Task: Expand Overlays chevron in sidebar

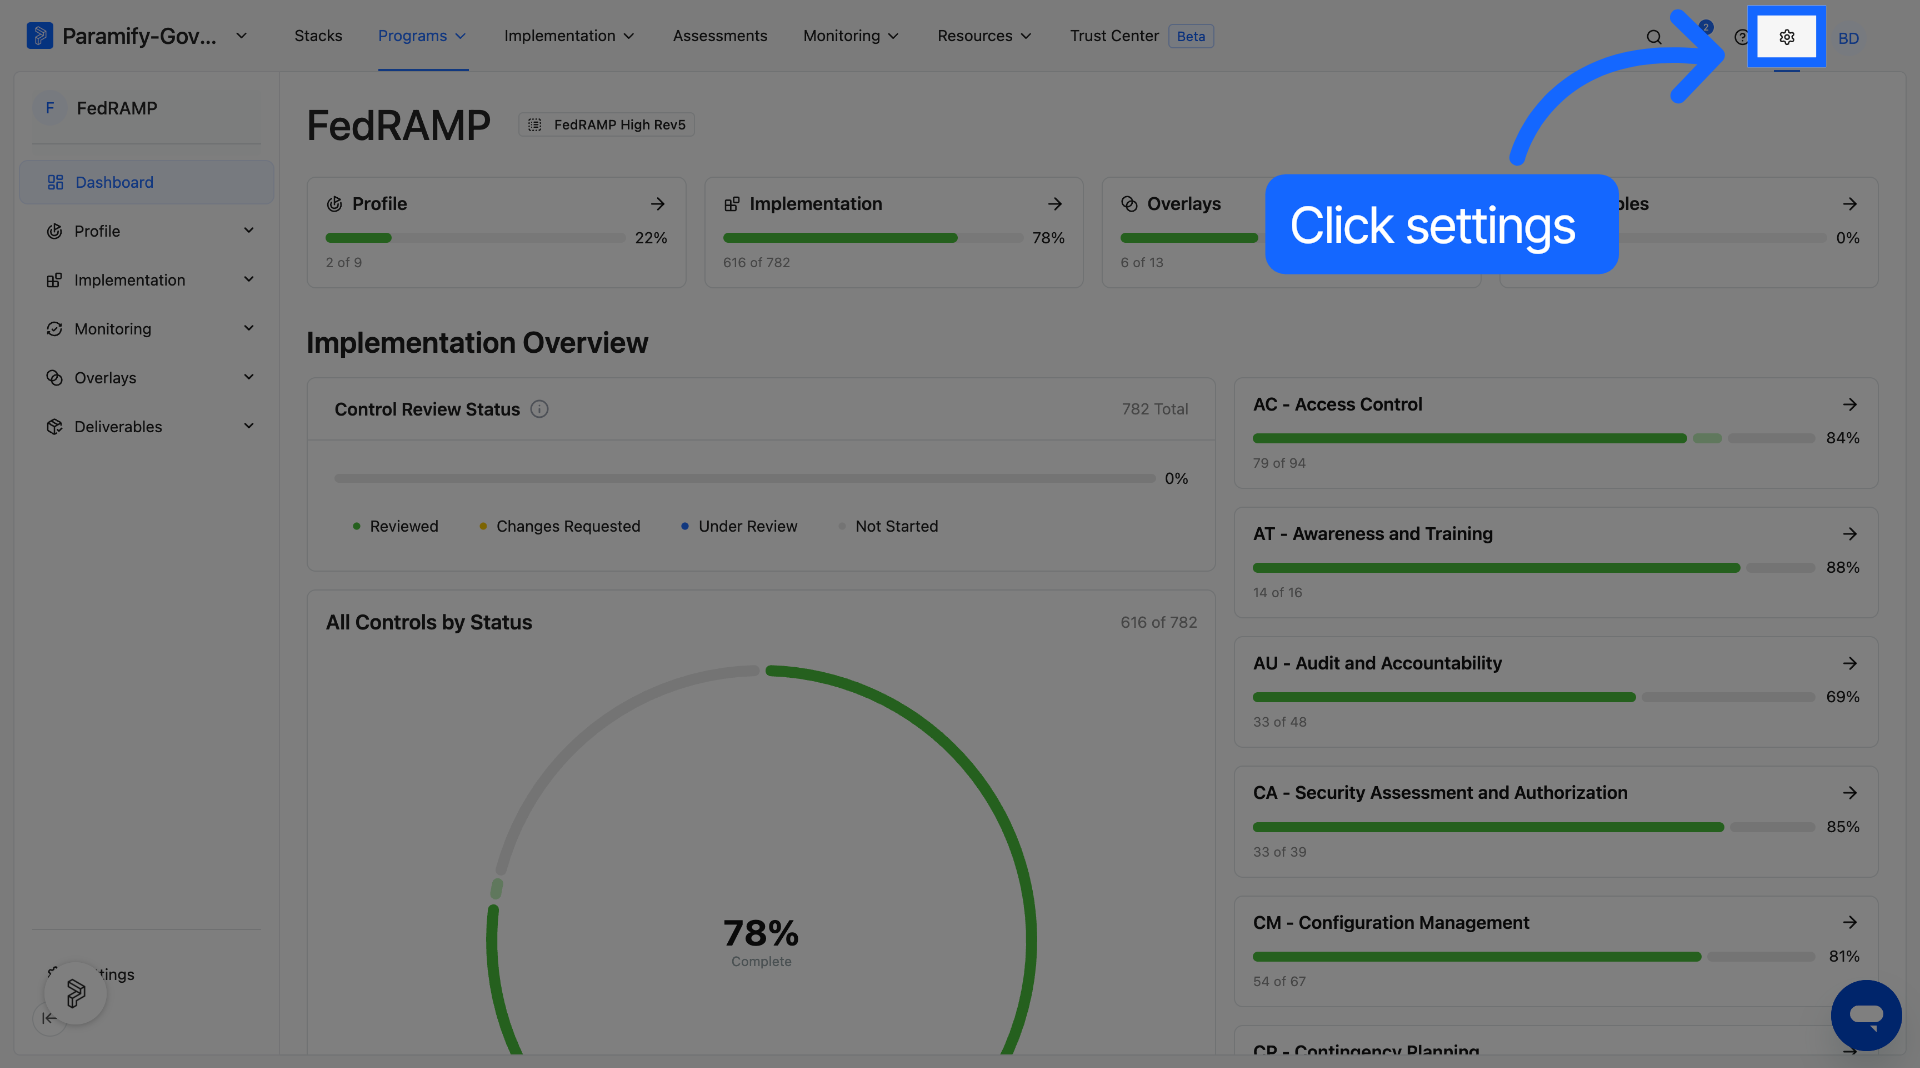Action: coord(248,378)
